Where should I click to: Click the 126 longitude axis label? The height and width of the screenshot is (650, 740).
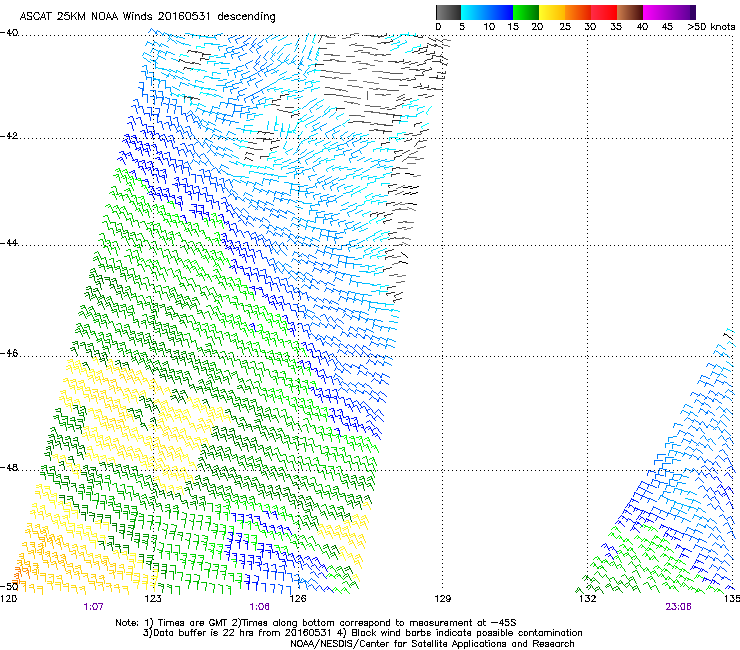coord(298,599)
